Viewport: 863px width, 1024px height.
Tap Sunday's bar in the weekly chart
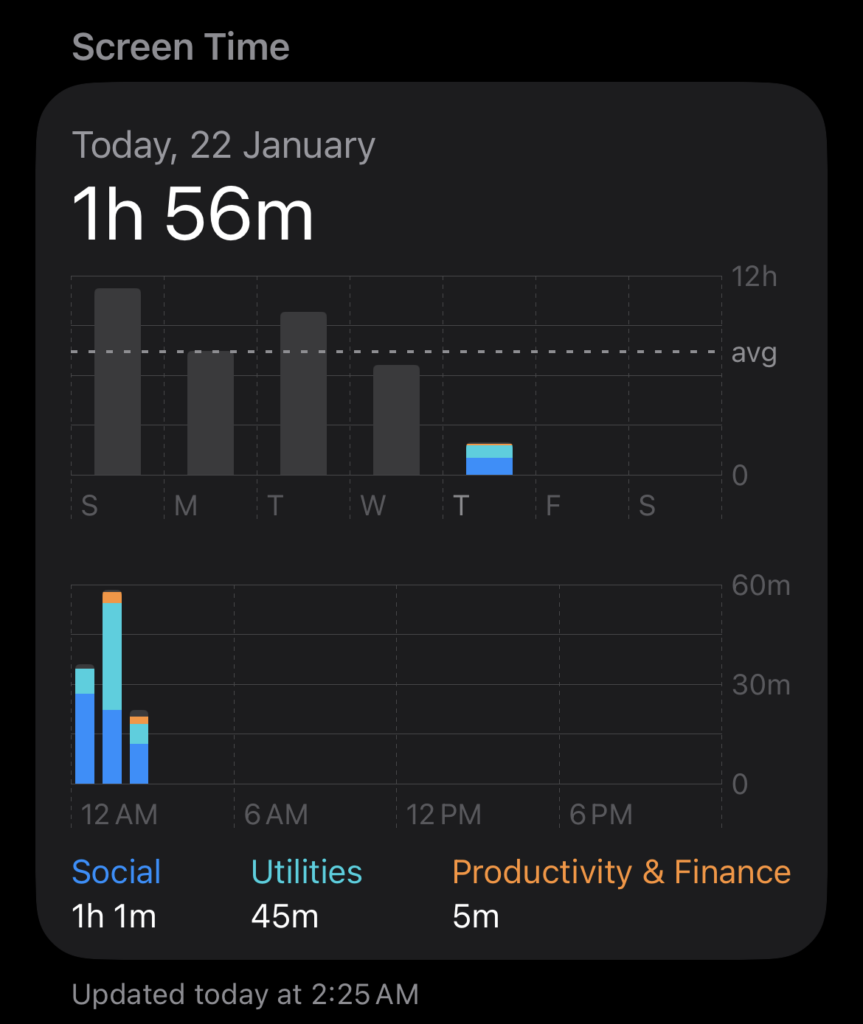click(x=117, y=382)
